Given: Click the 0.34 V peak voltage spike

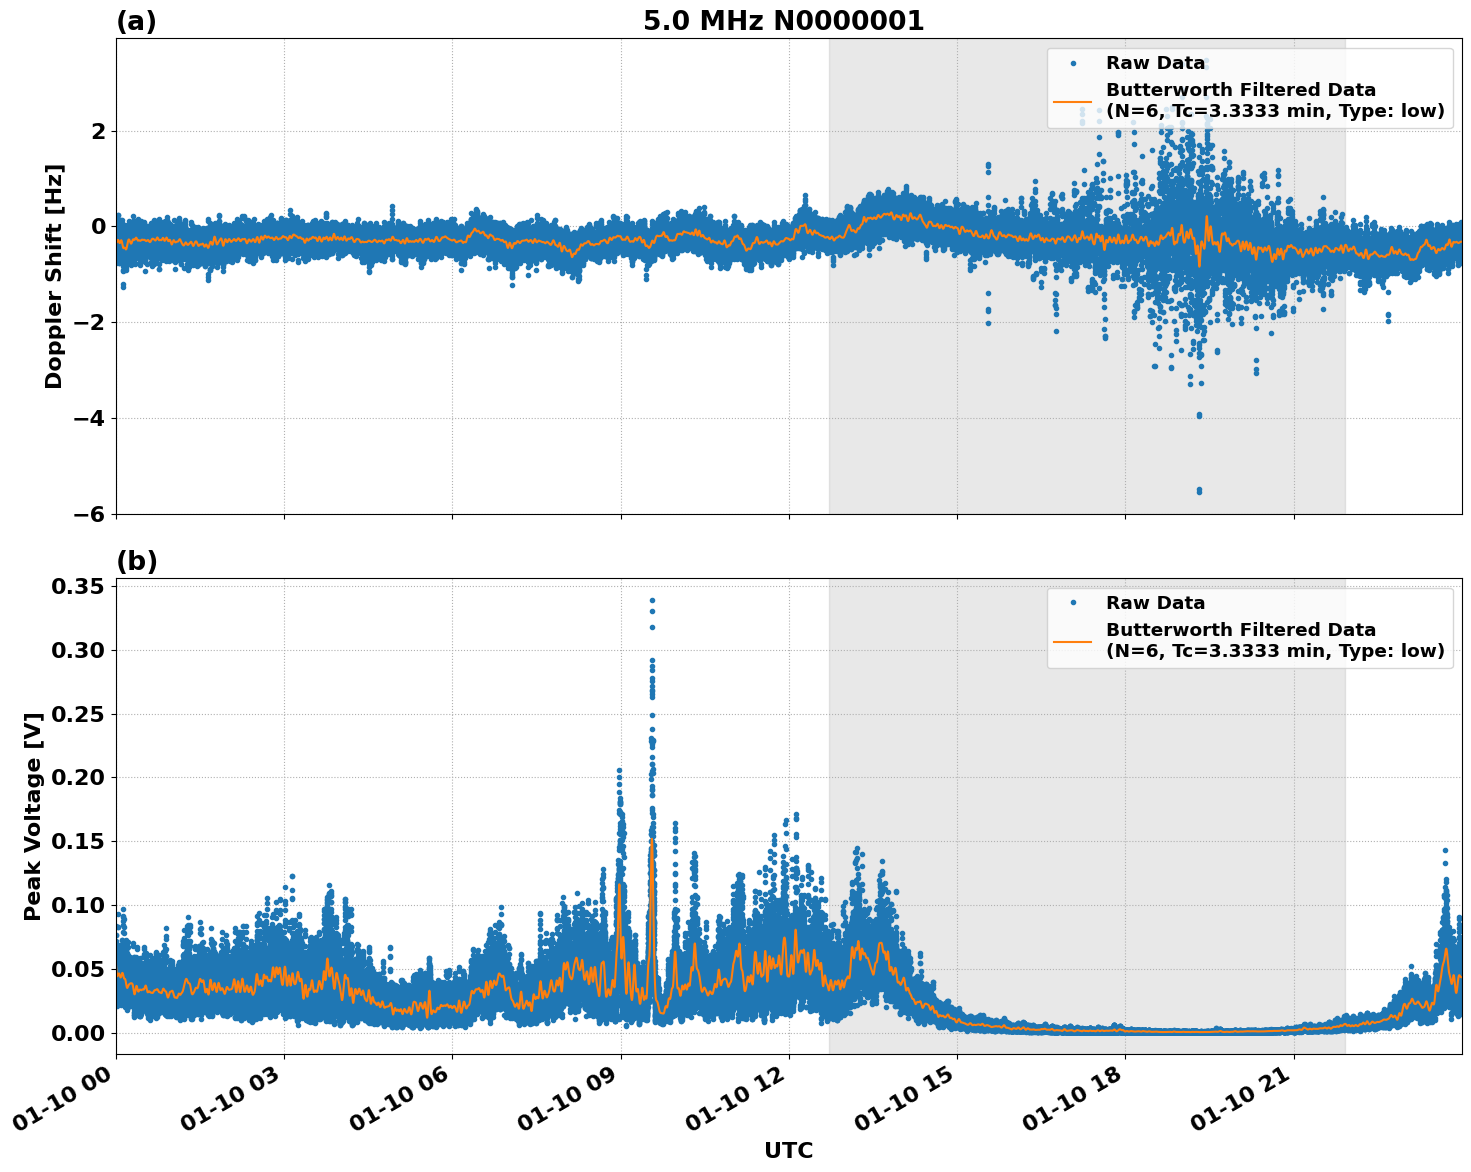Looking at the screenshot, I should tap(651, 598).
